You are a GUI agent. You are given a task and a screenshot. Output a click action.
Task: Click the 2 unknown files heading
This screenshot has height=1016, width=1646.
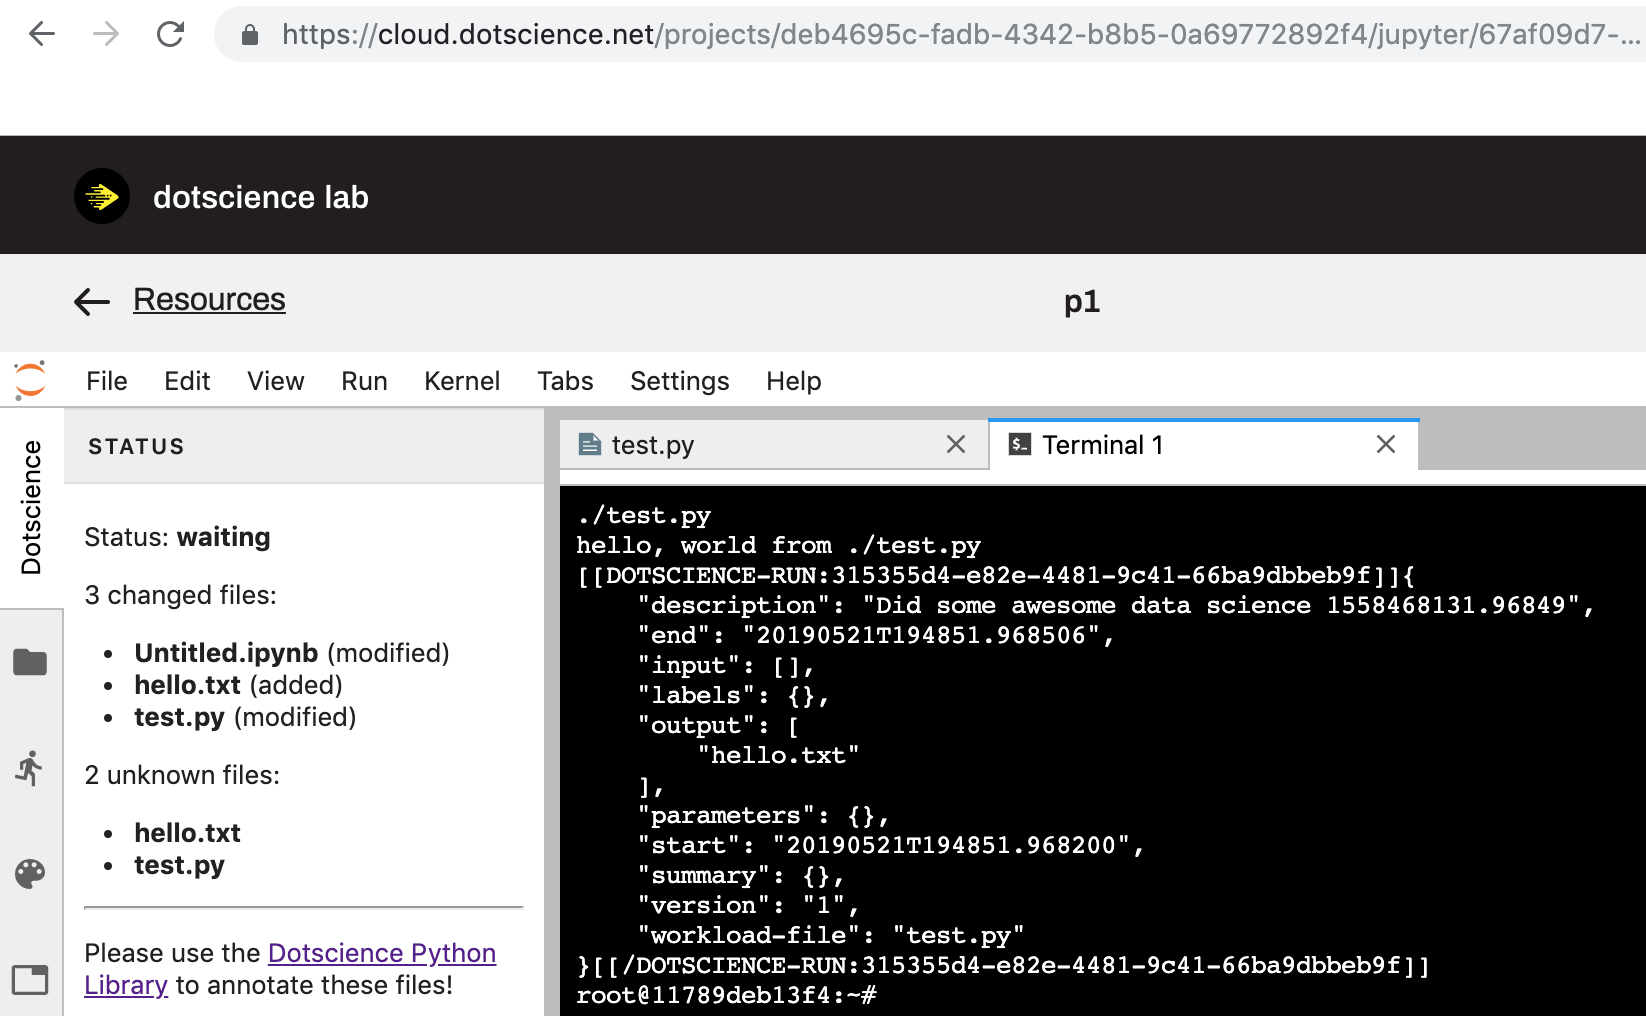(182, 775)
